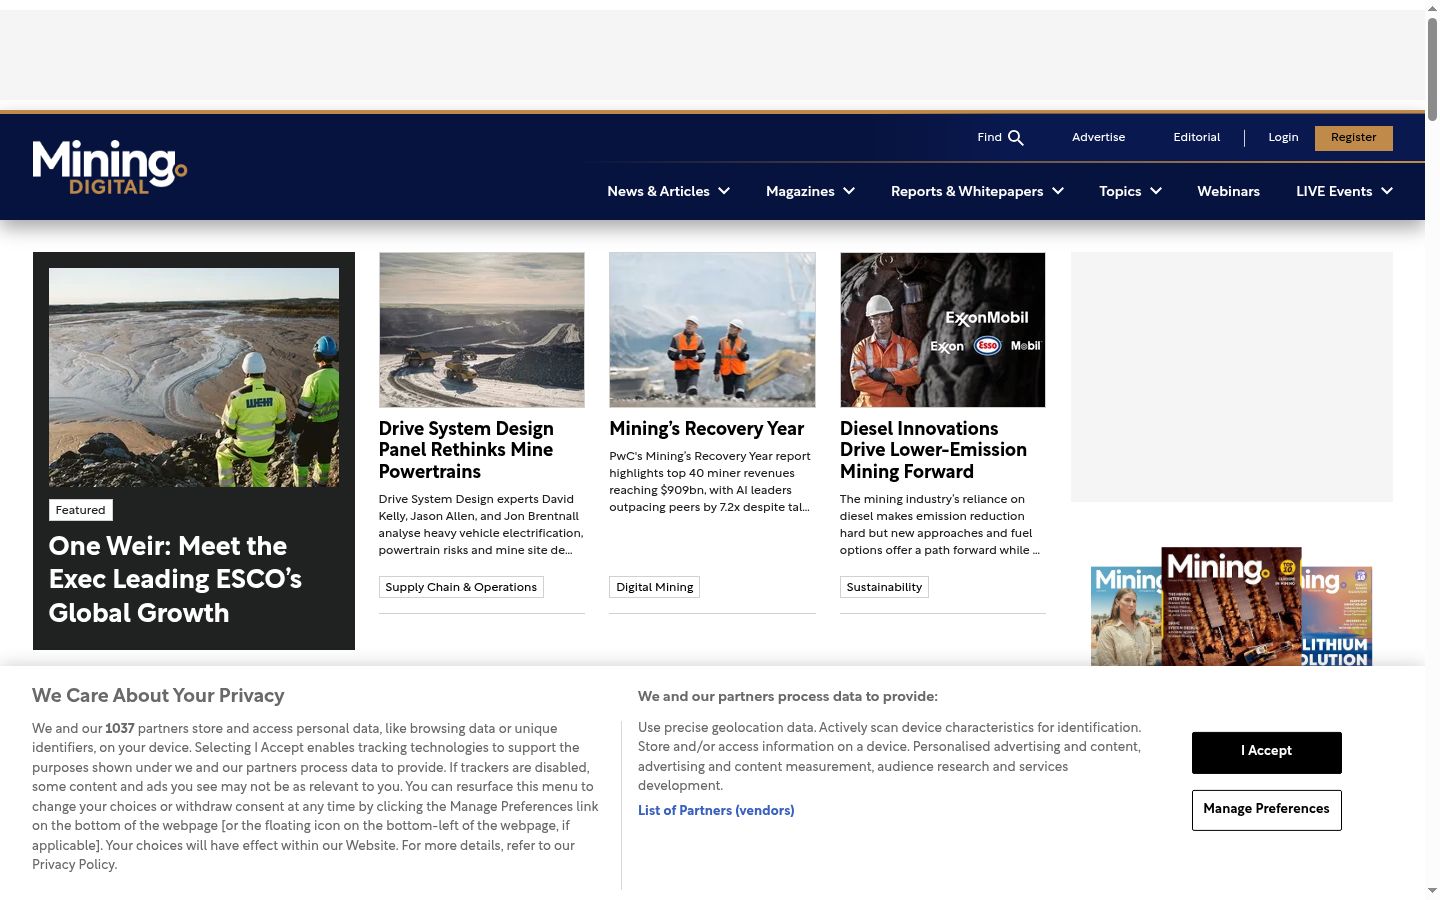Select the Digital Mining tag
Image resolution: width=1440 pixels, height=900 pixels.
tap(655, 587)
